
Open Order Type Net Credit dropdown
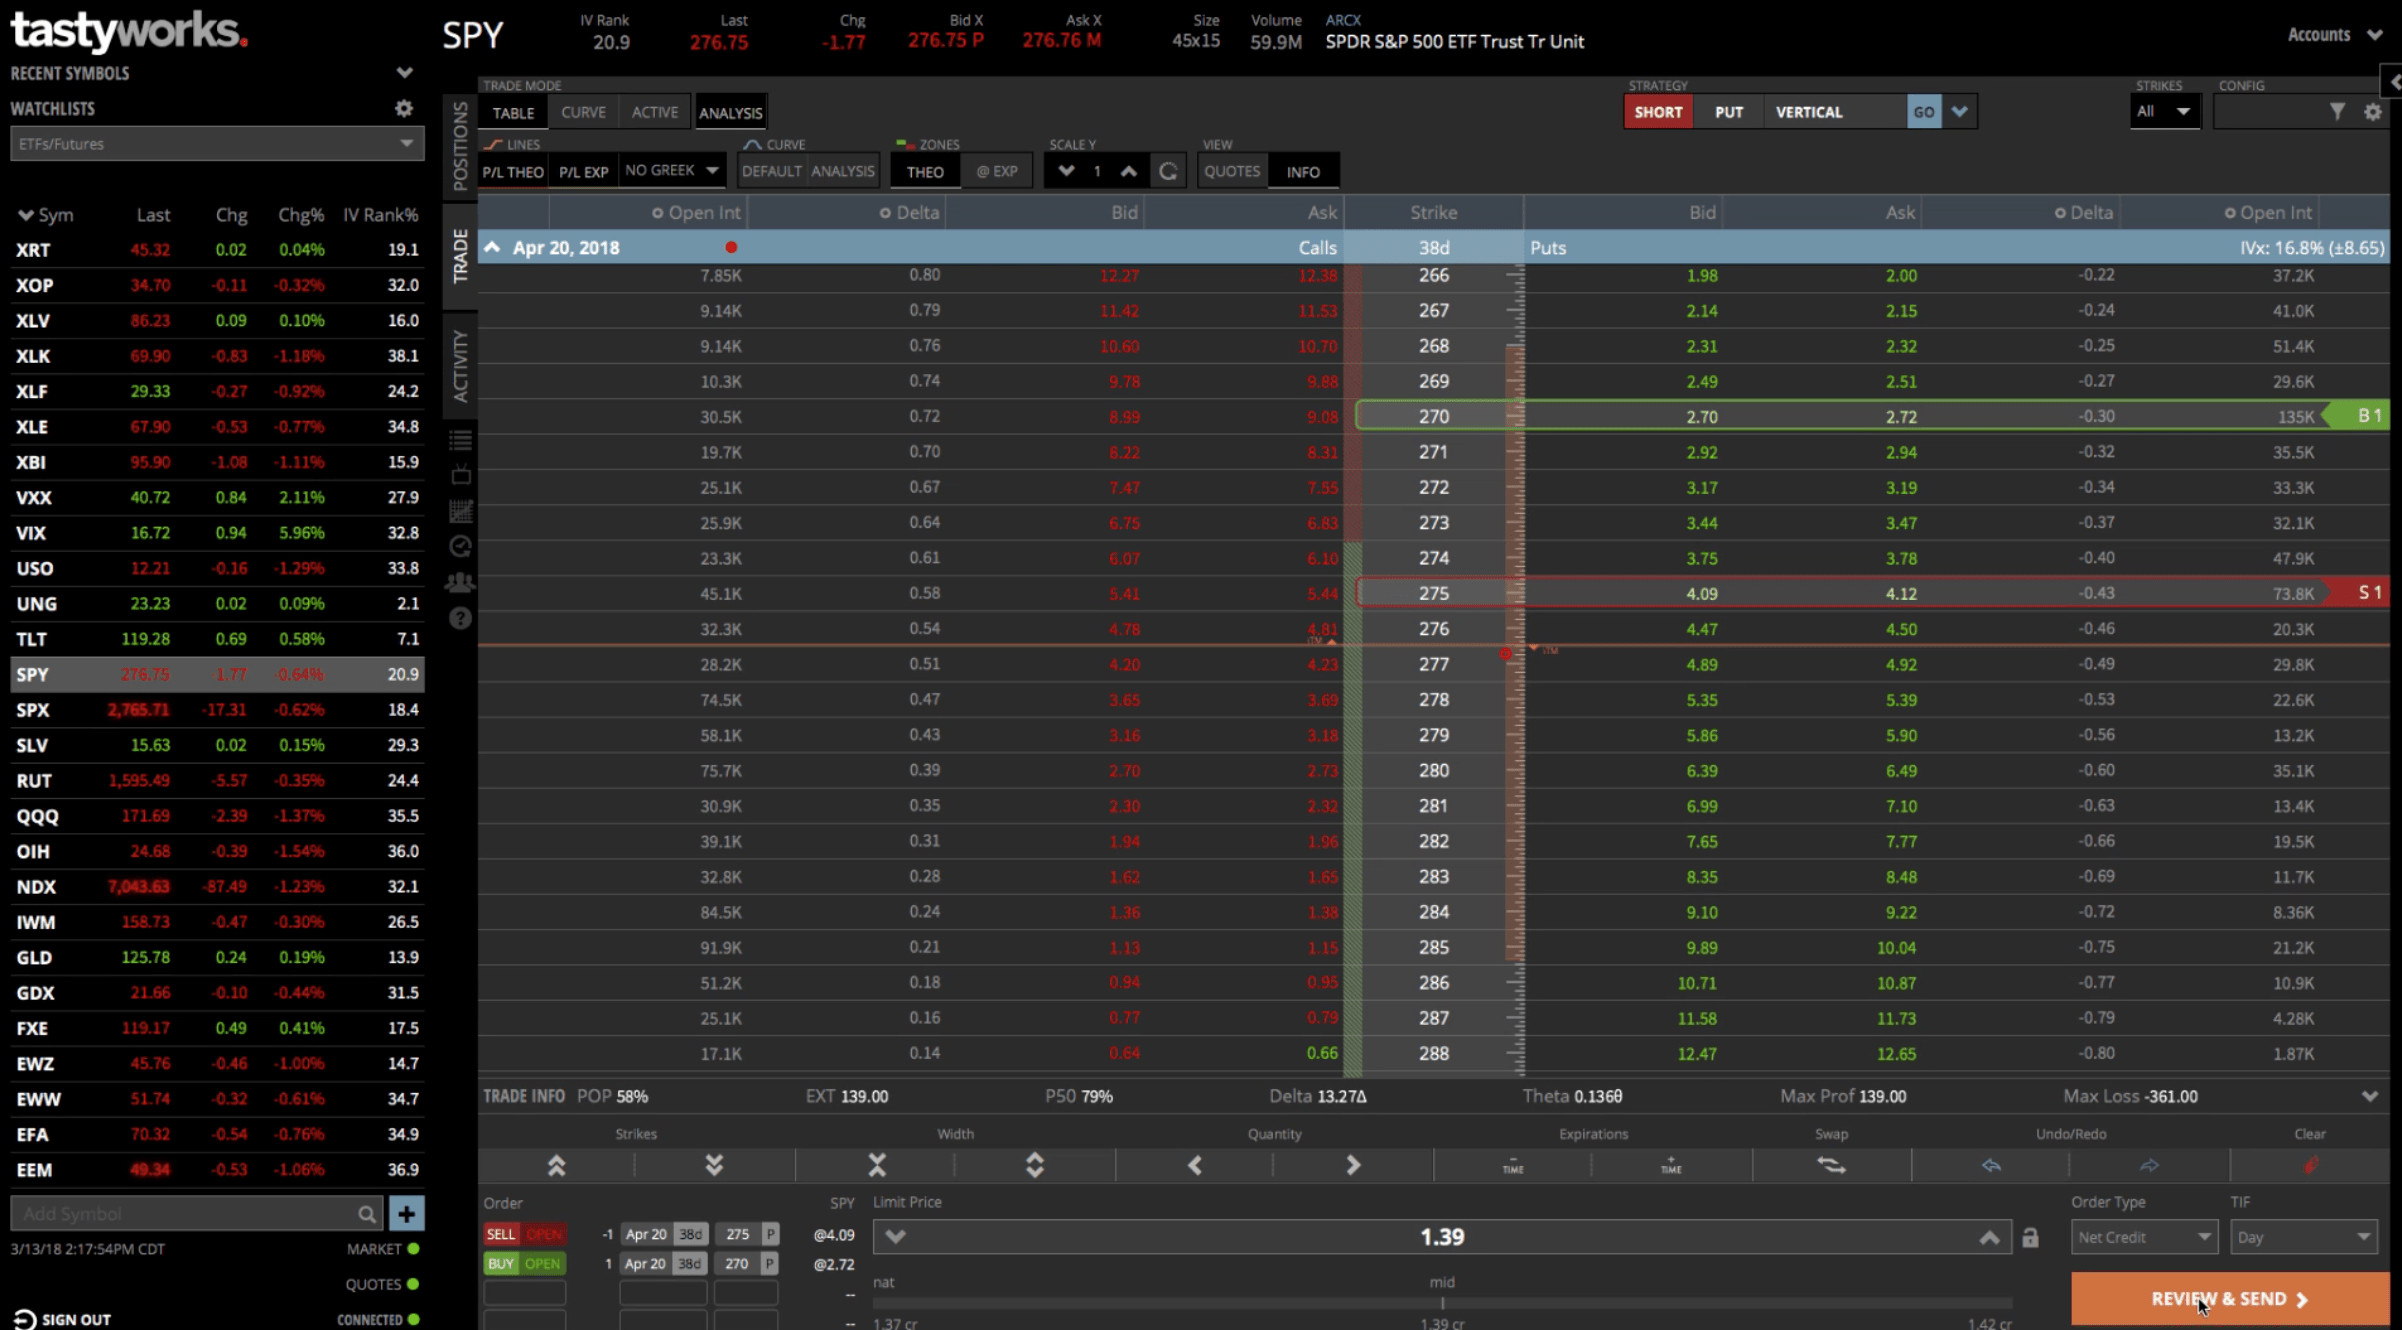pyautogui.click(x=2144, y=1238)
